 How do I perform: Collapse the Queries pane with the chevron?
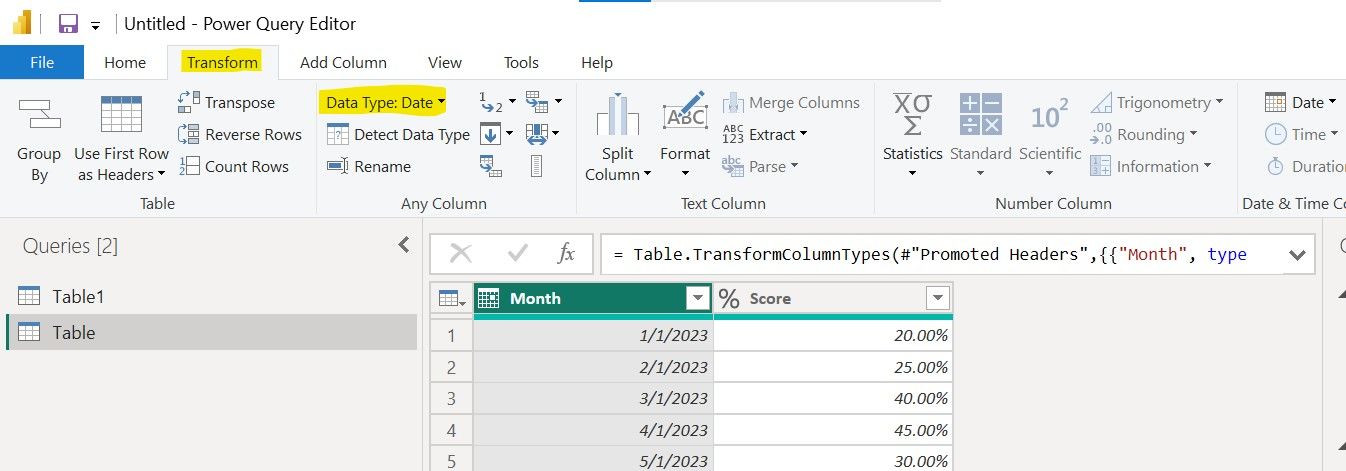click(x=404, y=244)
